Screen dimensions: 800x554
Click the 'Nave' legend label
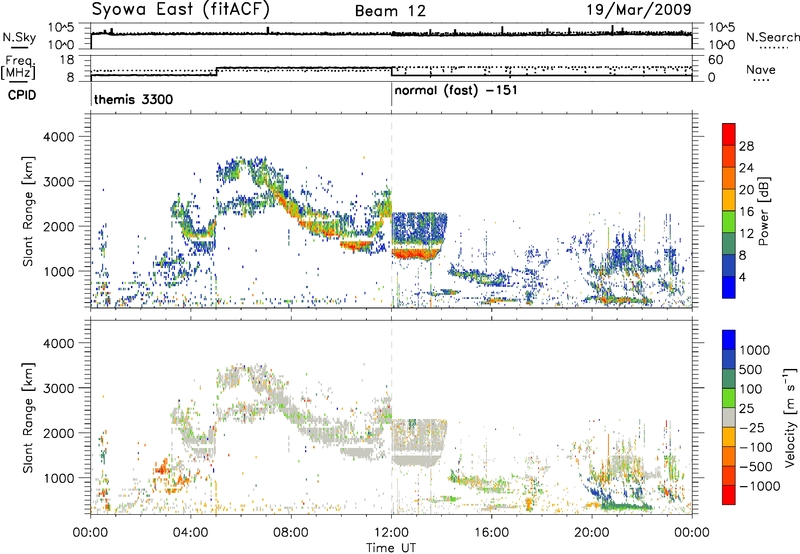coord(761,69)
